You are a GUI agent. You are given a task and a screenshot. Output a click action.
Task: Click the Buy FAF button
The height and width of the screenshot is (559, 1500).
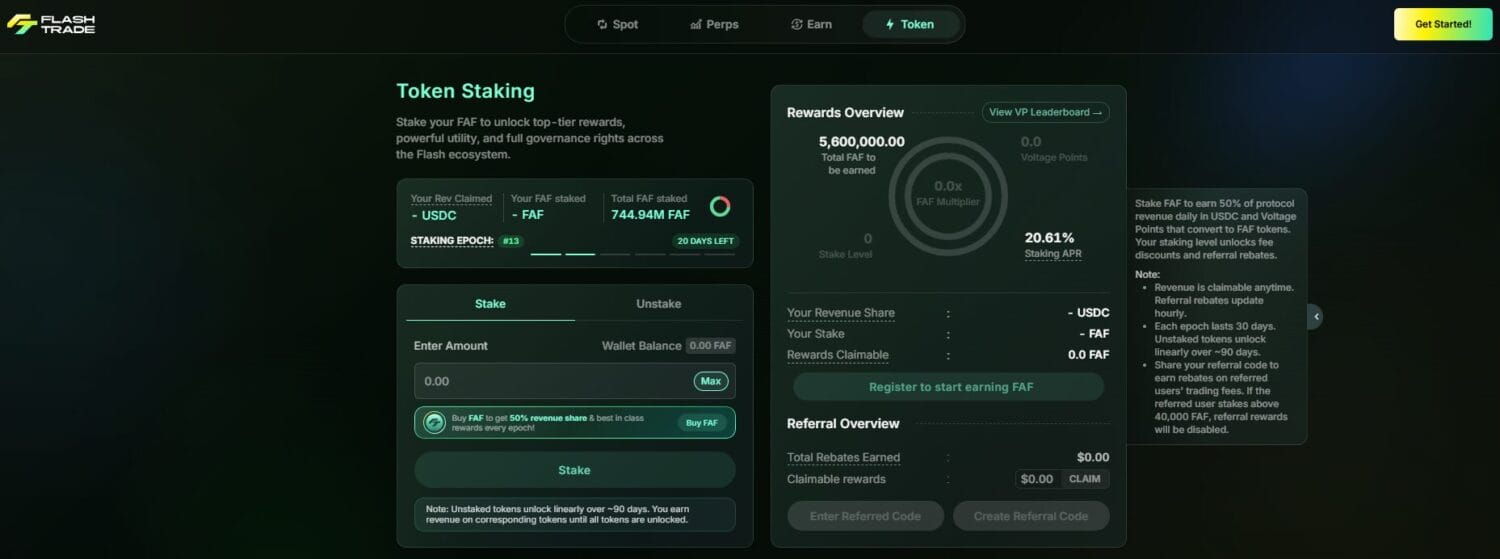[701, 423]
